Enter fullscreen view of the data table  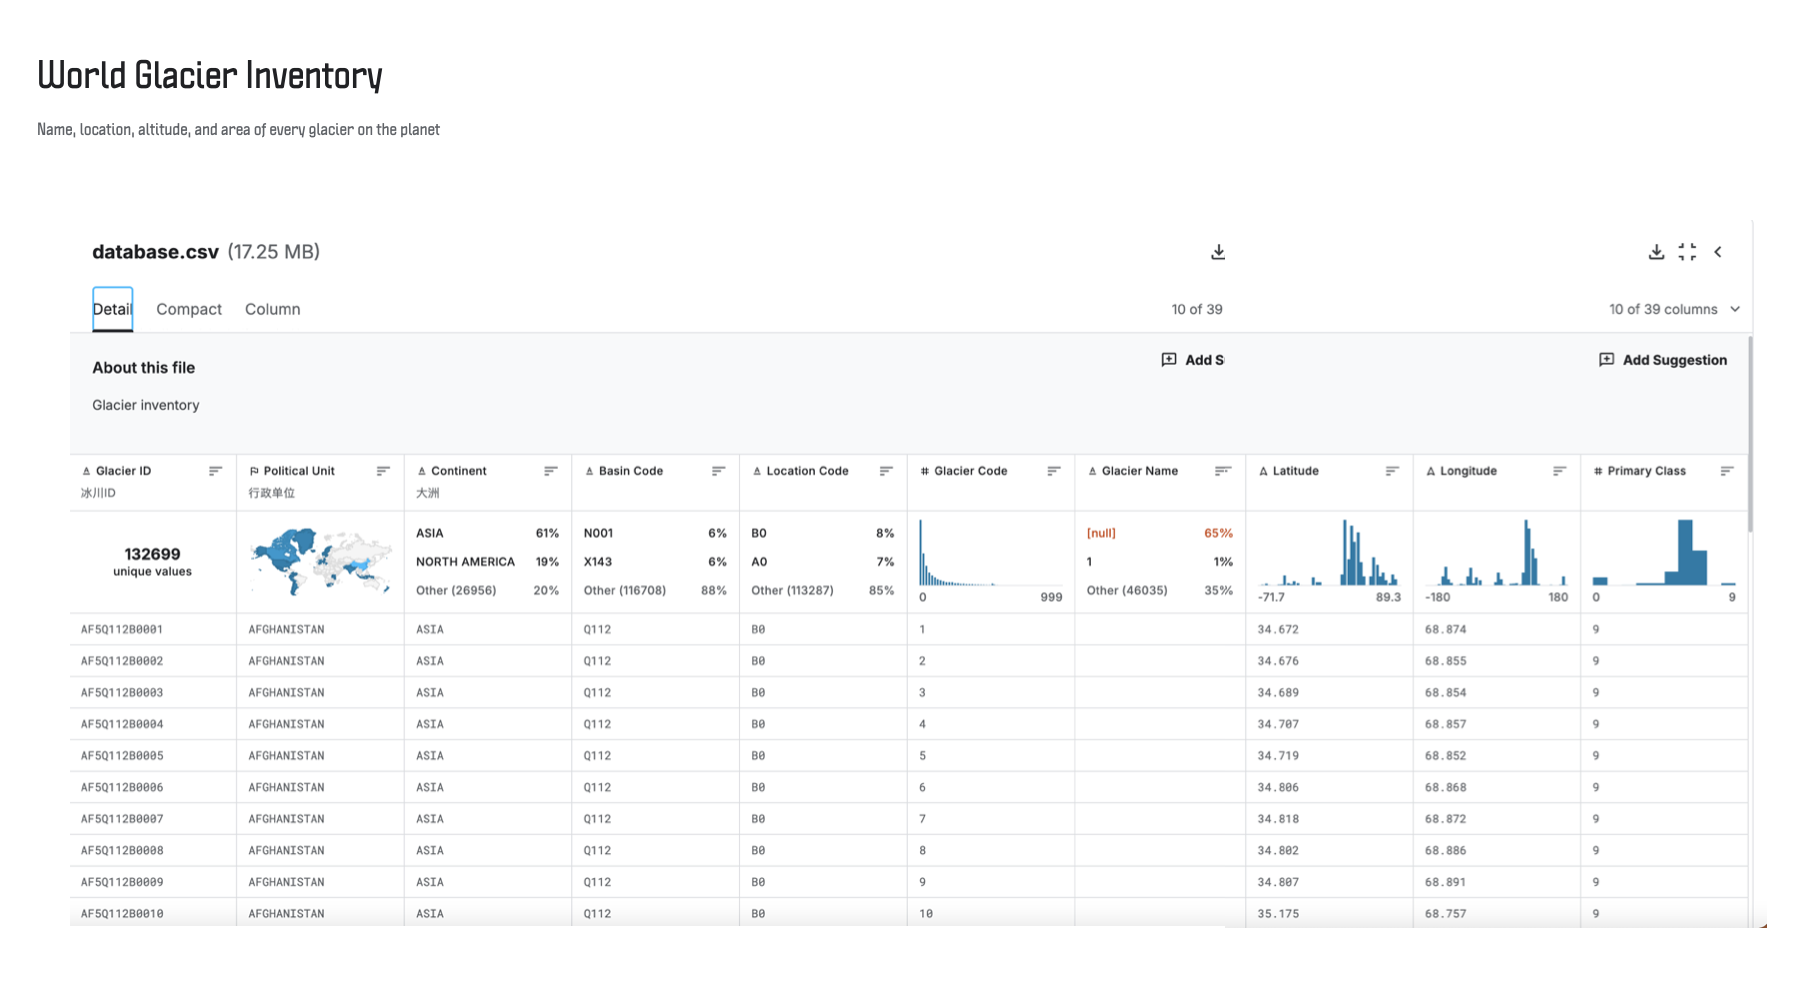(x=1687, y=252)
